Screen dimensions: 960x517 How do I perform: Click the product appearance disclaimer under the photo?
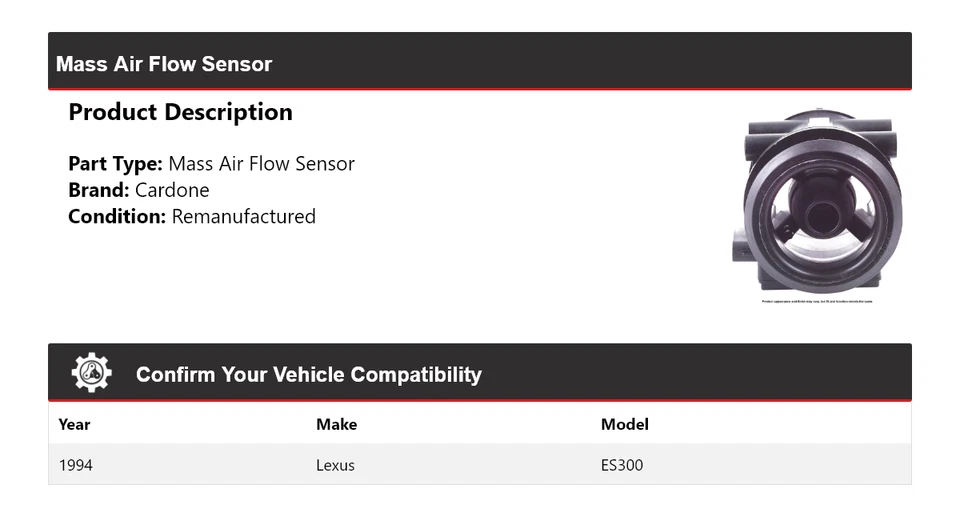tap(816, 301)
